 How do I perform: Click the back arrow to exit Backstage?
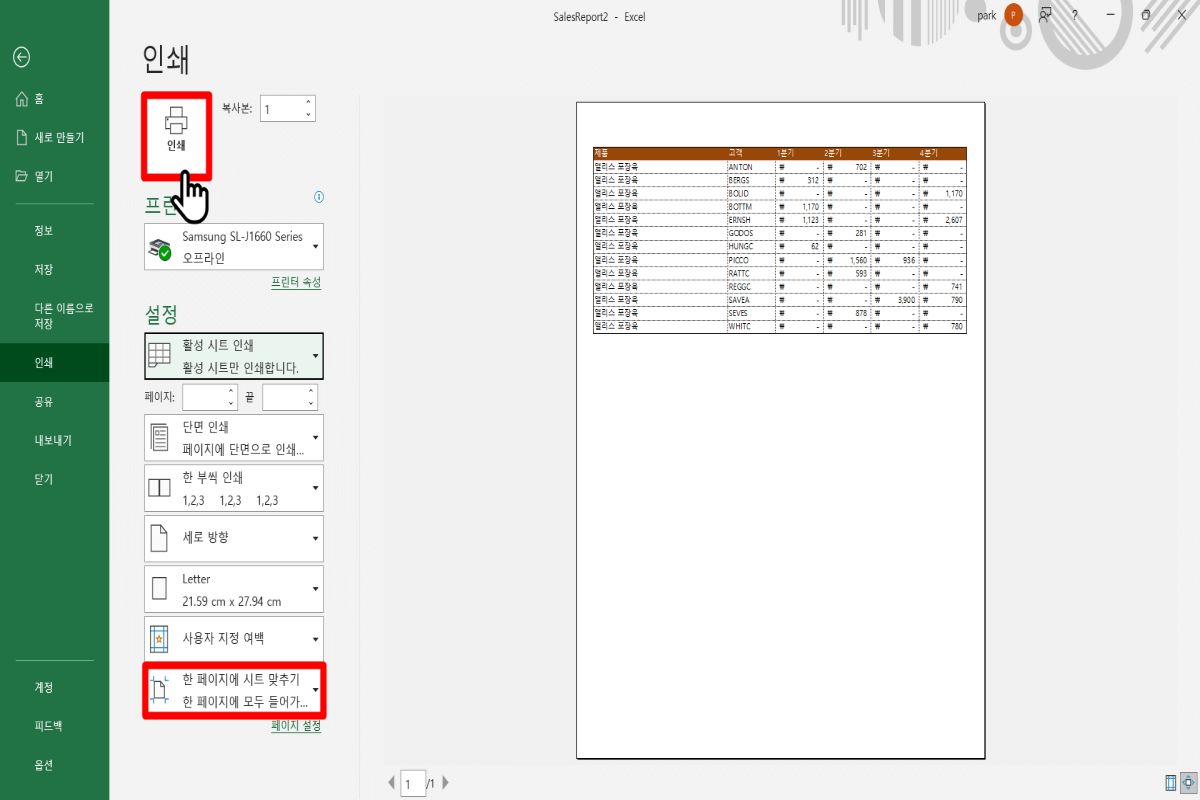(x=21, y=57)
